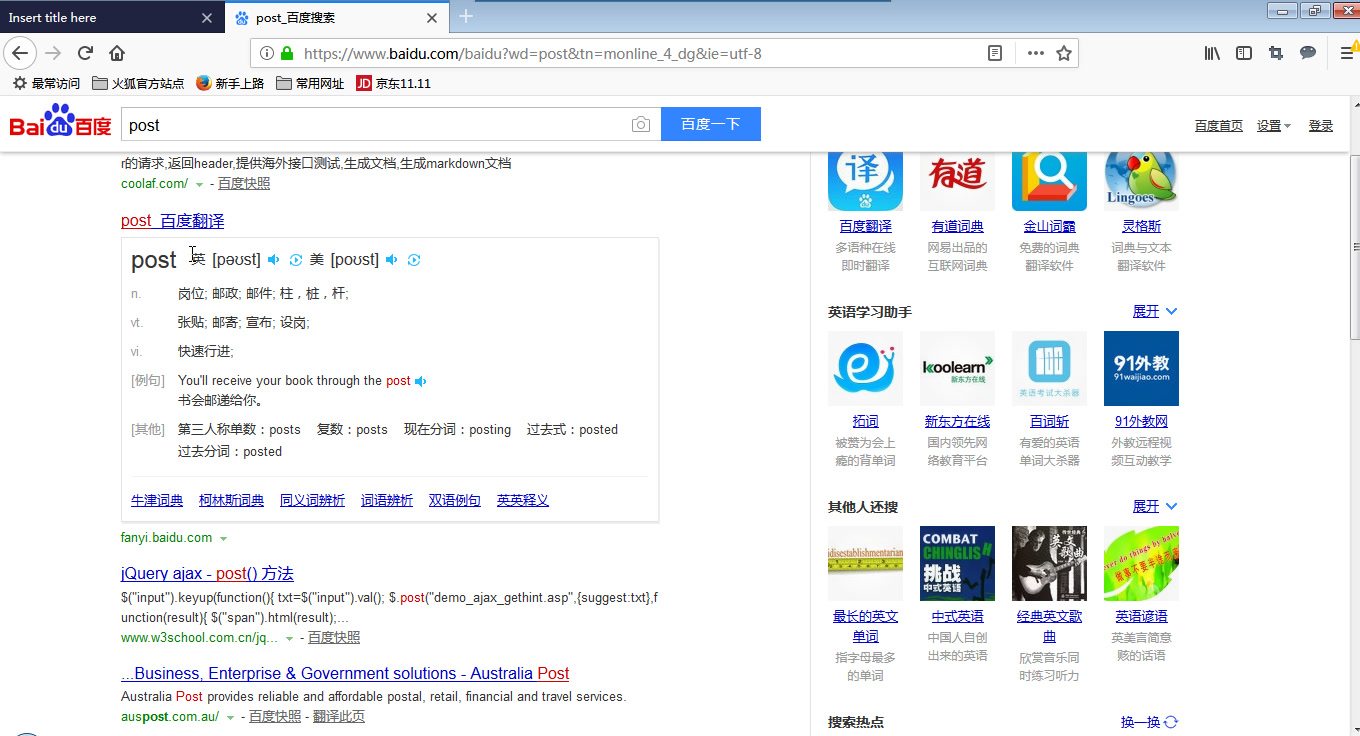This screenshot has height=736, width=1360.
Task: Close the 'Insert title here' tab
Action: [x=207, y=18]
